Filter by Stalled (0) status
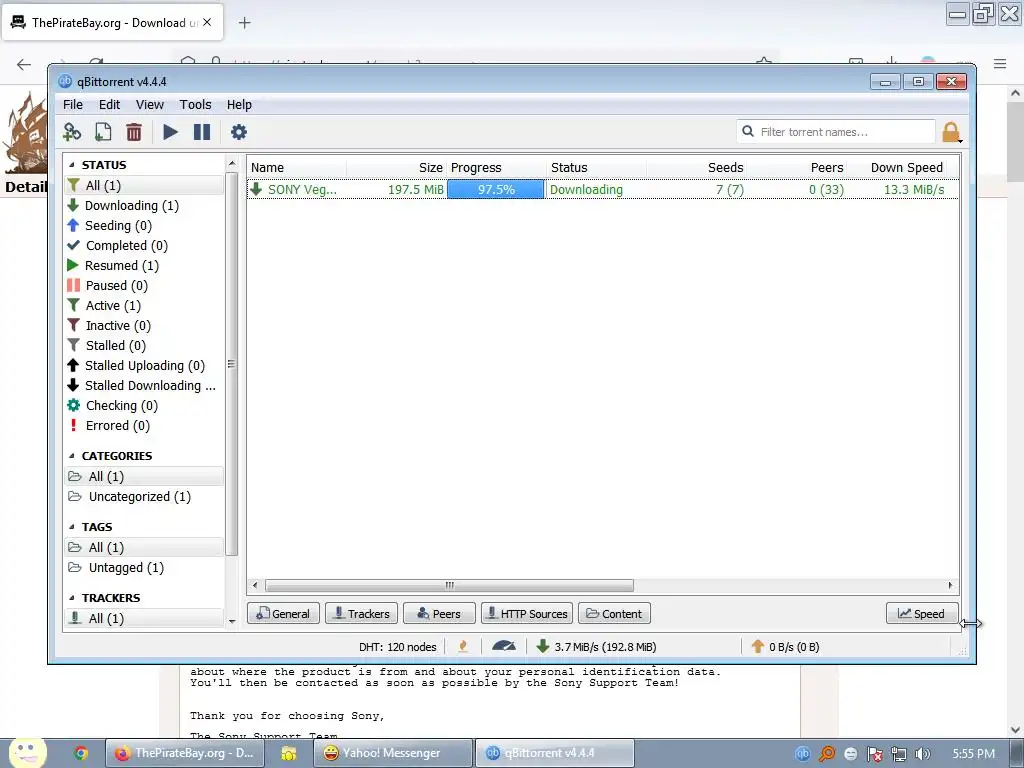Viewport: 1024px width, 768px height. click(x=144, y=345)
